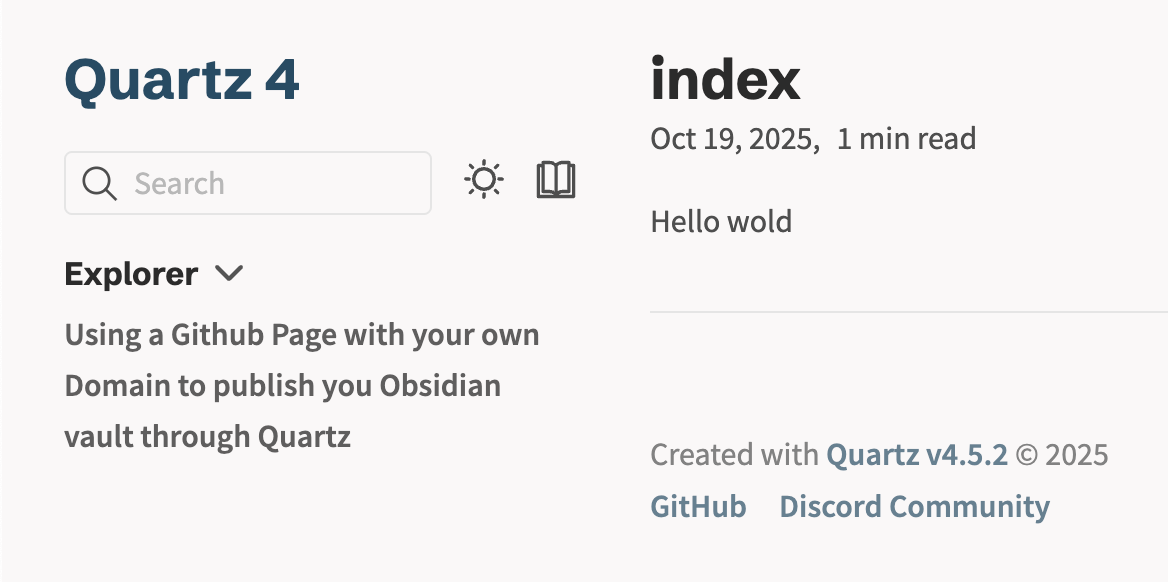The height and width of the screenshot is (582, 1168).
Task: Enable reader mode via the book icon
Action: point(556,181)
